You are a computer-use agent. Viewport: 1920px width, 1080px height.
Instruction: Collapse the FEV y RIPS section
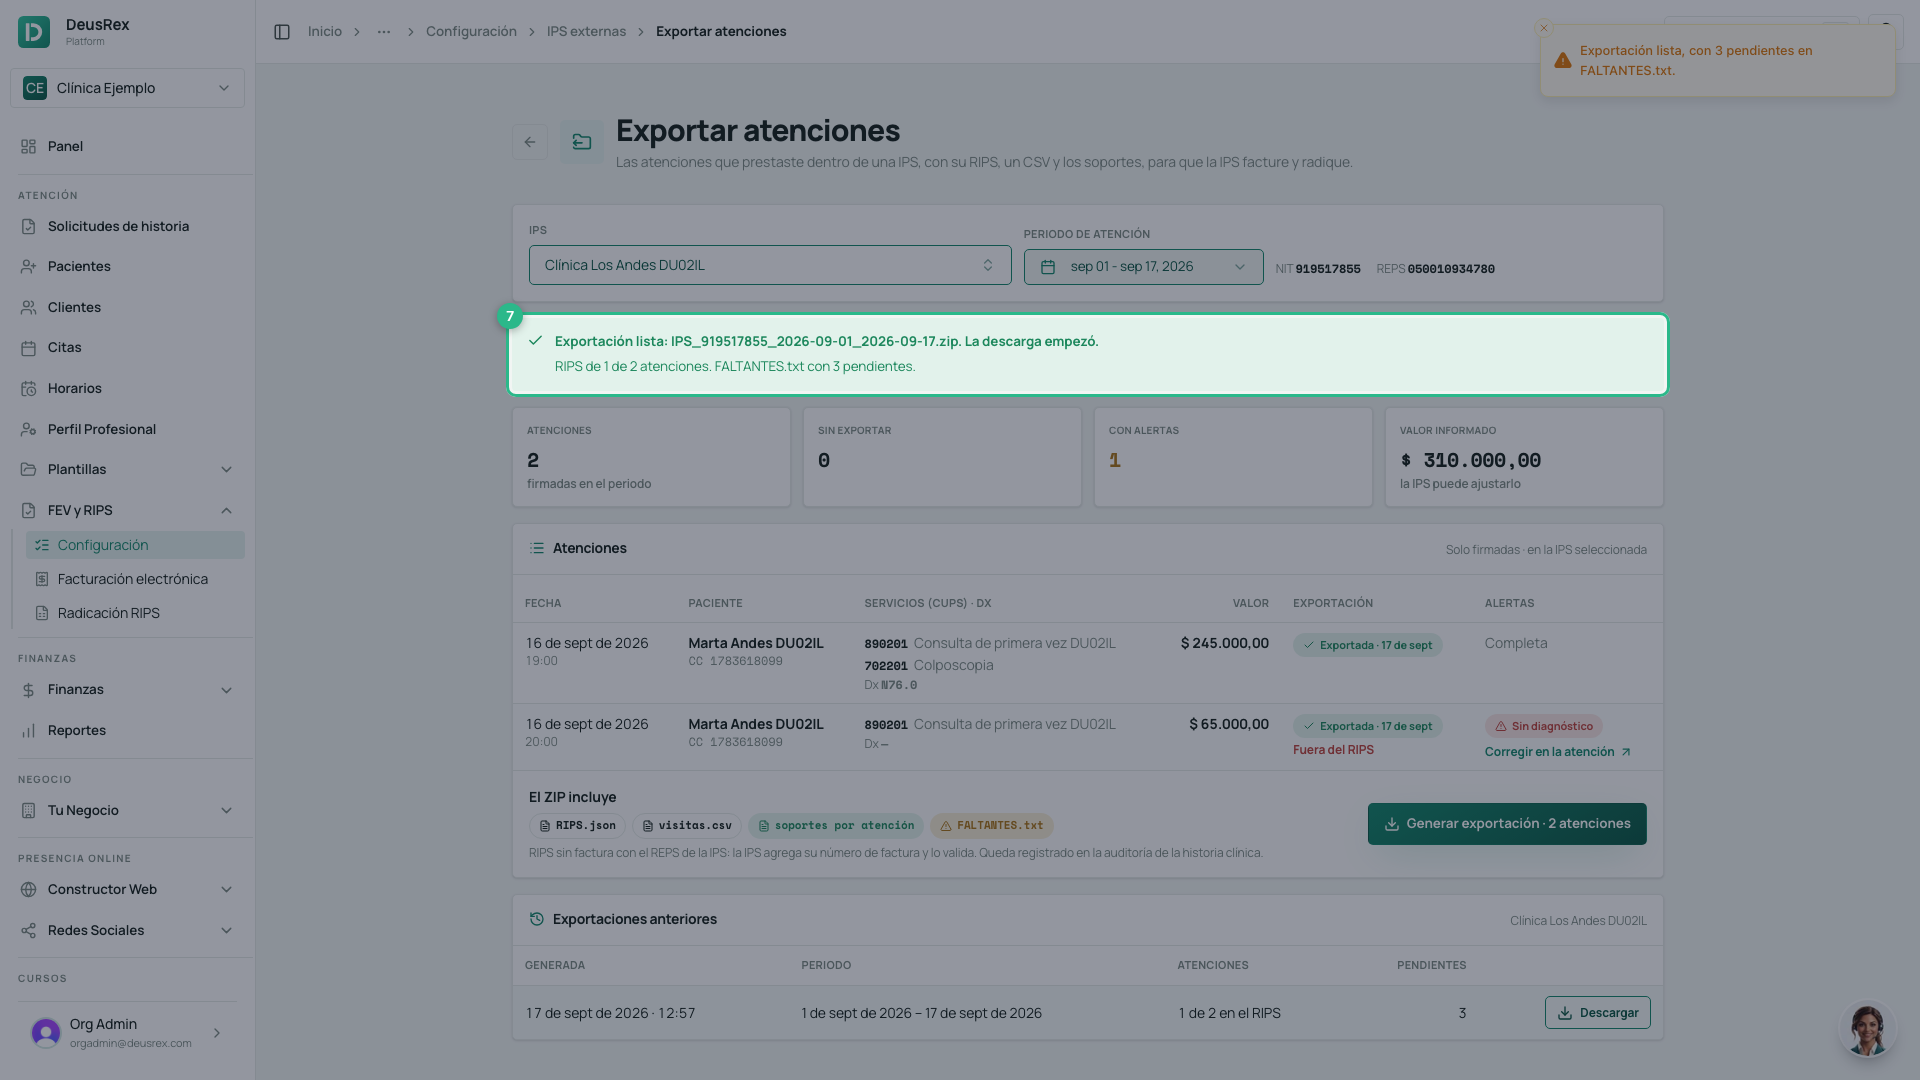(x=127, y=511)
